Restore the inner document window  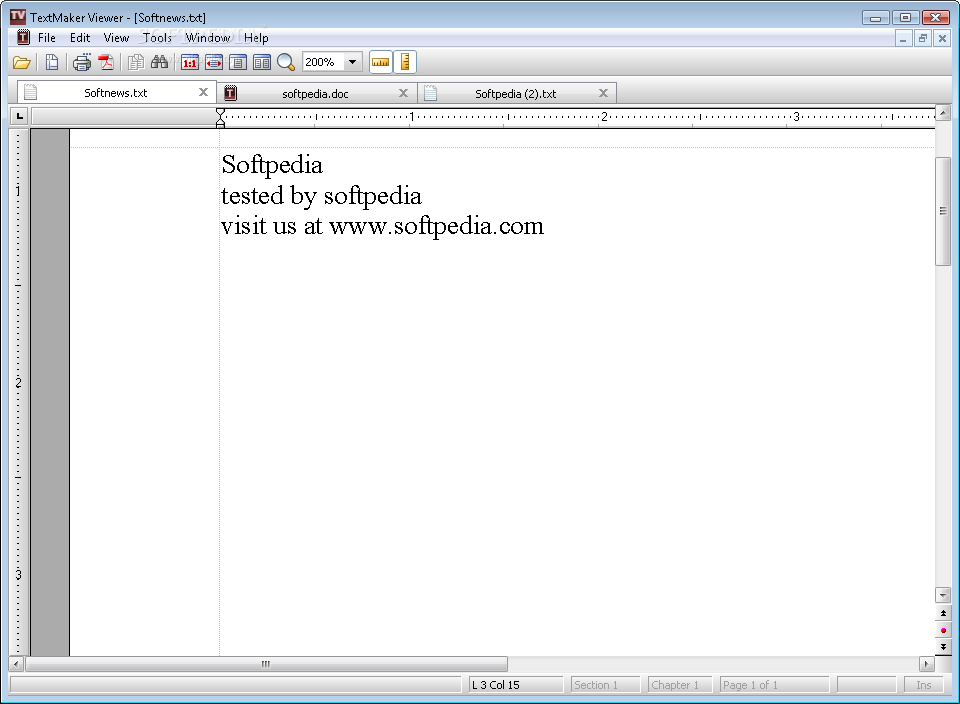click(923, 39)
